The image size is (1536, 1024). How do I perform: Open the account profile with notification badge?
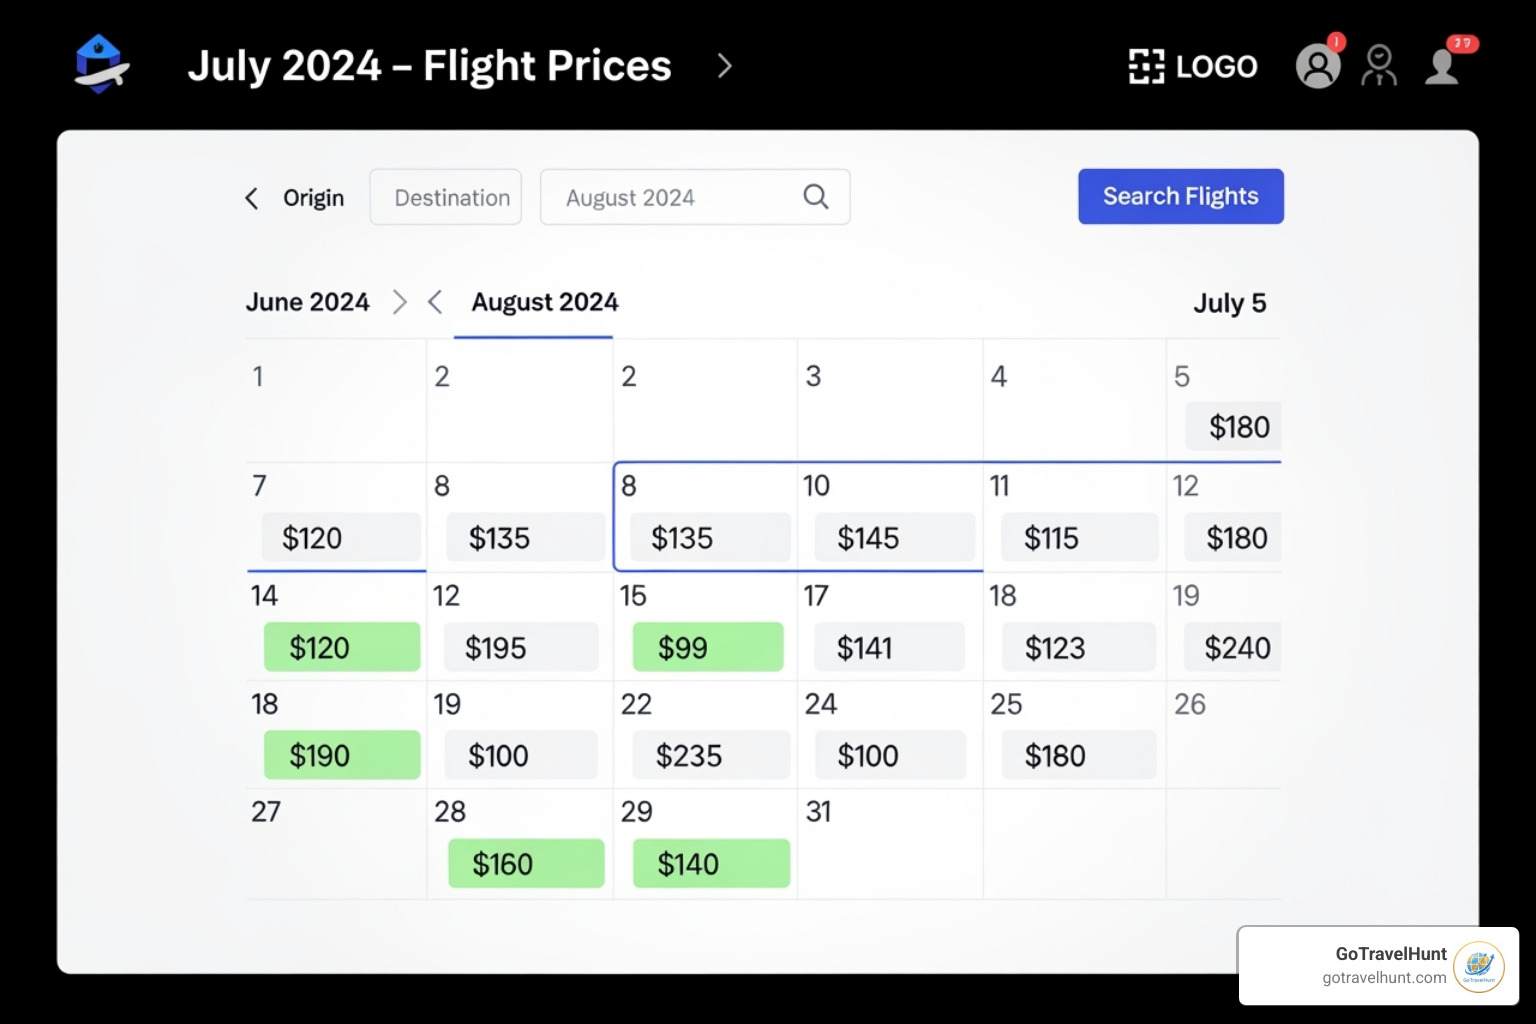coord(1318,66)
